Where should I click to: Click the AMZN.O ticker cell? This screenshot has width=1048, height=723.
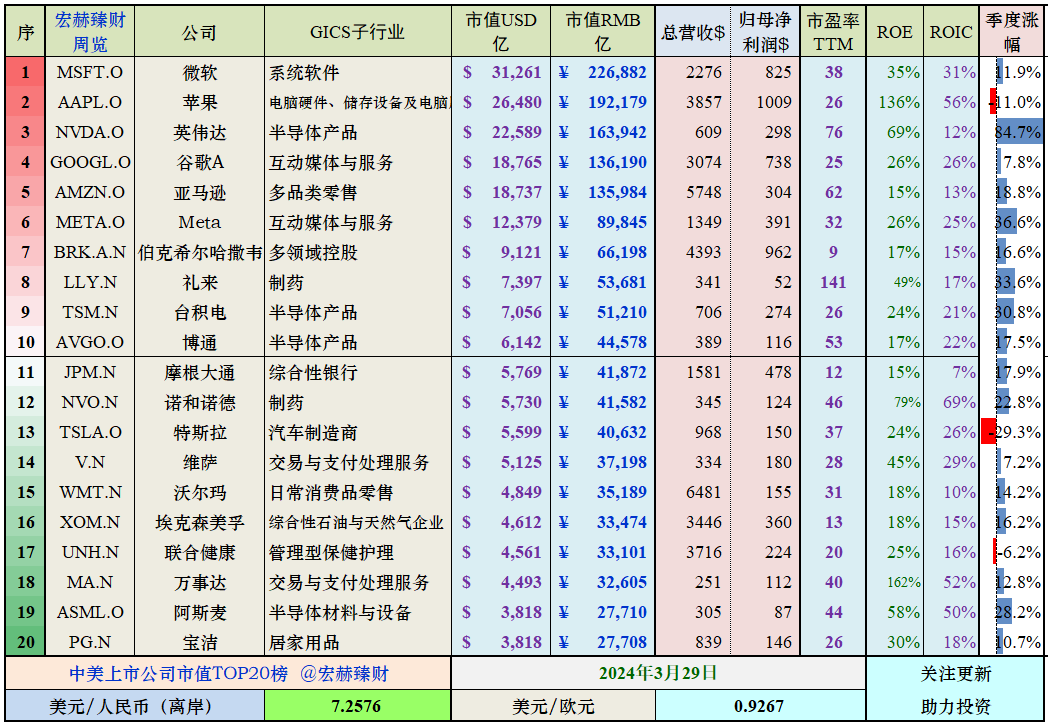[x=90, y=192]
